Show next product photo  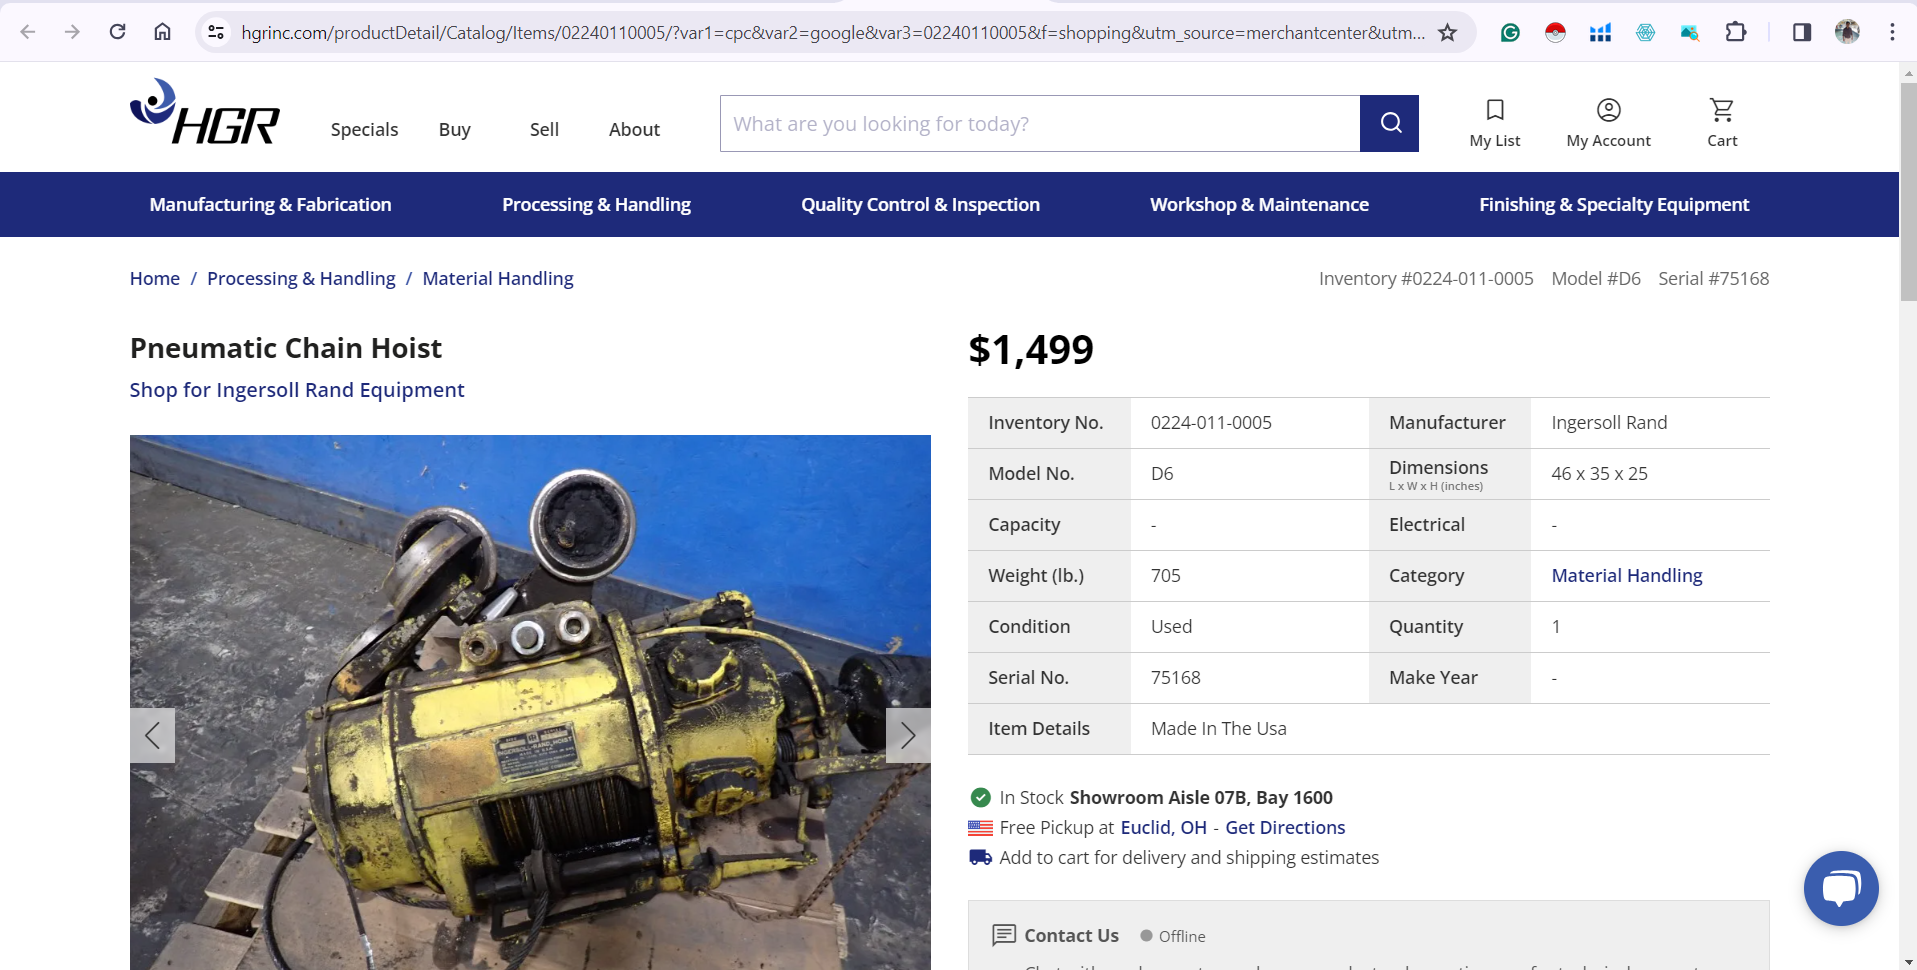tap(908, 736)
